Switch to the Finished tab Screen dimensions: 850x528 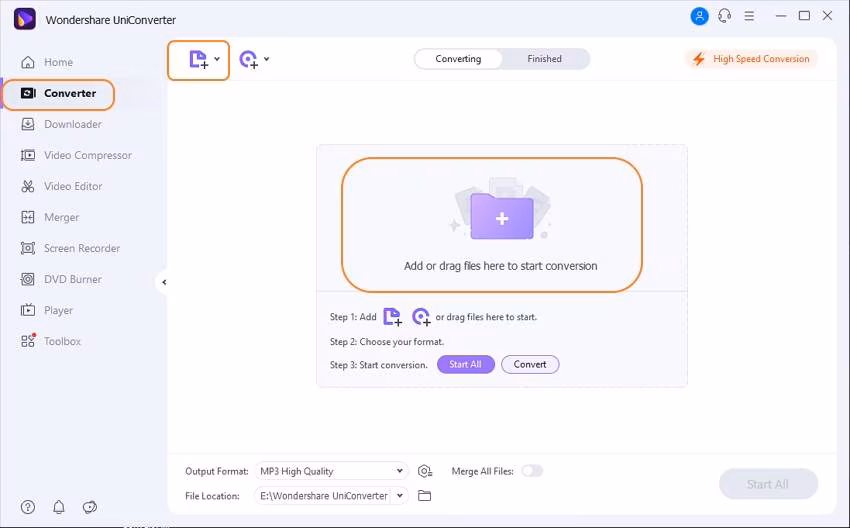pos(544,59)
